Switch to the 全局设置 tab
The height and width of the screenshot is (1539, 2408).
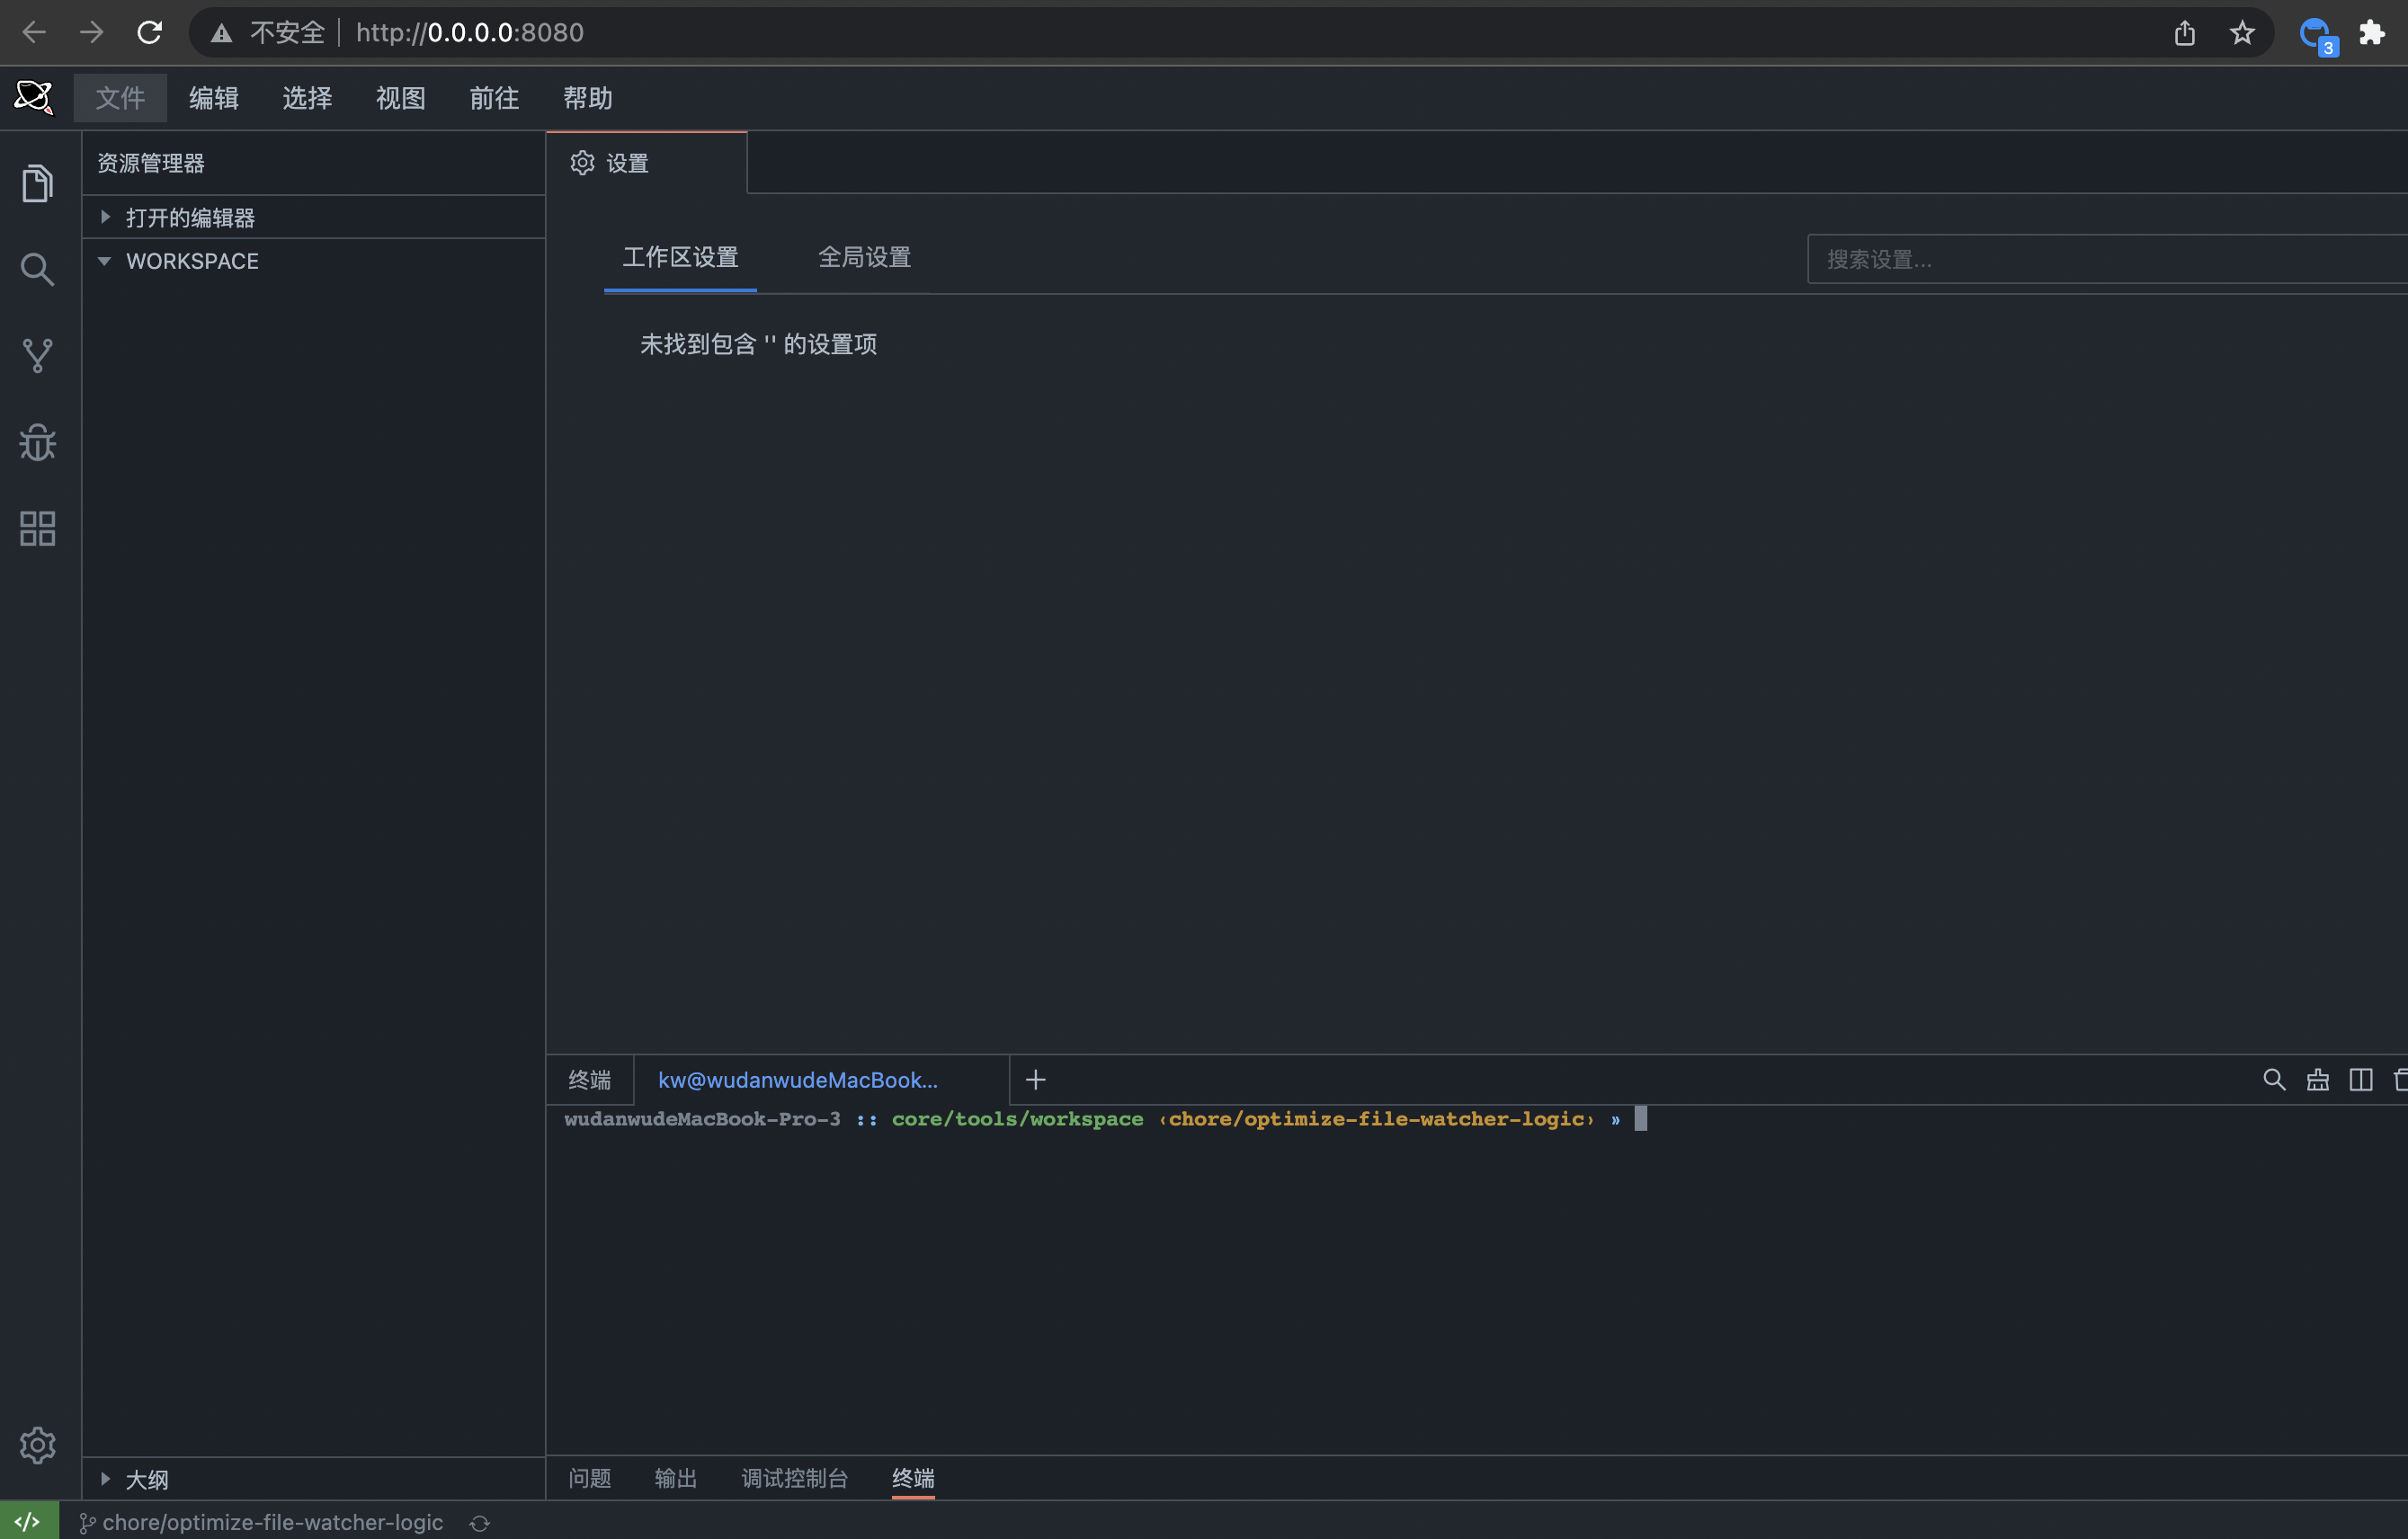tap(863, 257)
